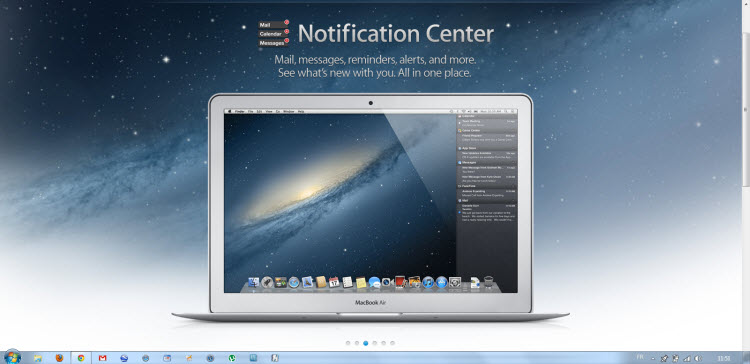Screen dimensions: 750x364
Task: Select the second carousel pagination dot
Action: [x=357, y=343]
